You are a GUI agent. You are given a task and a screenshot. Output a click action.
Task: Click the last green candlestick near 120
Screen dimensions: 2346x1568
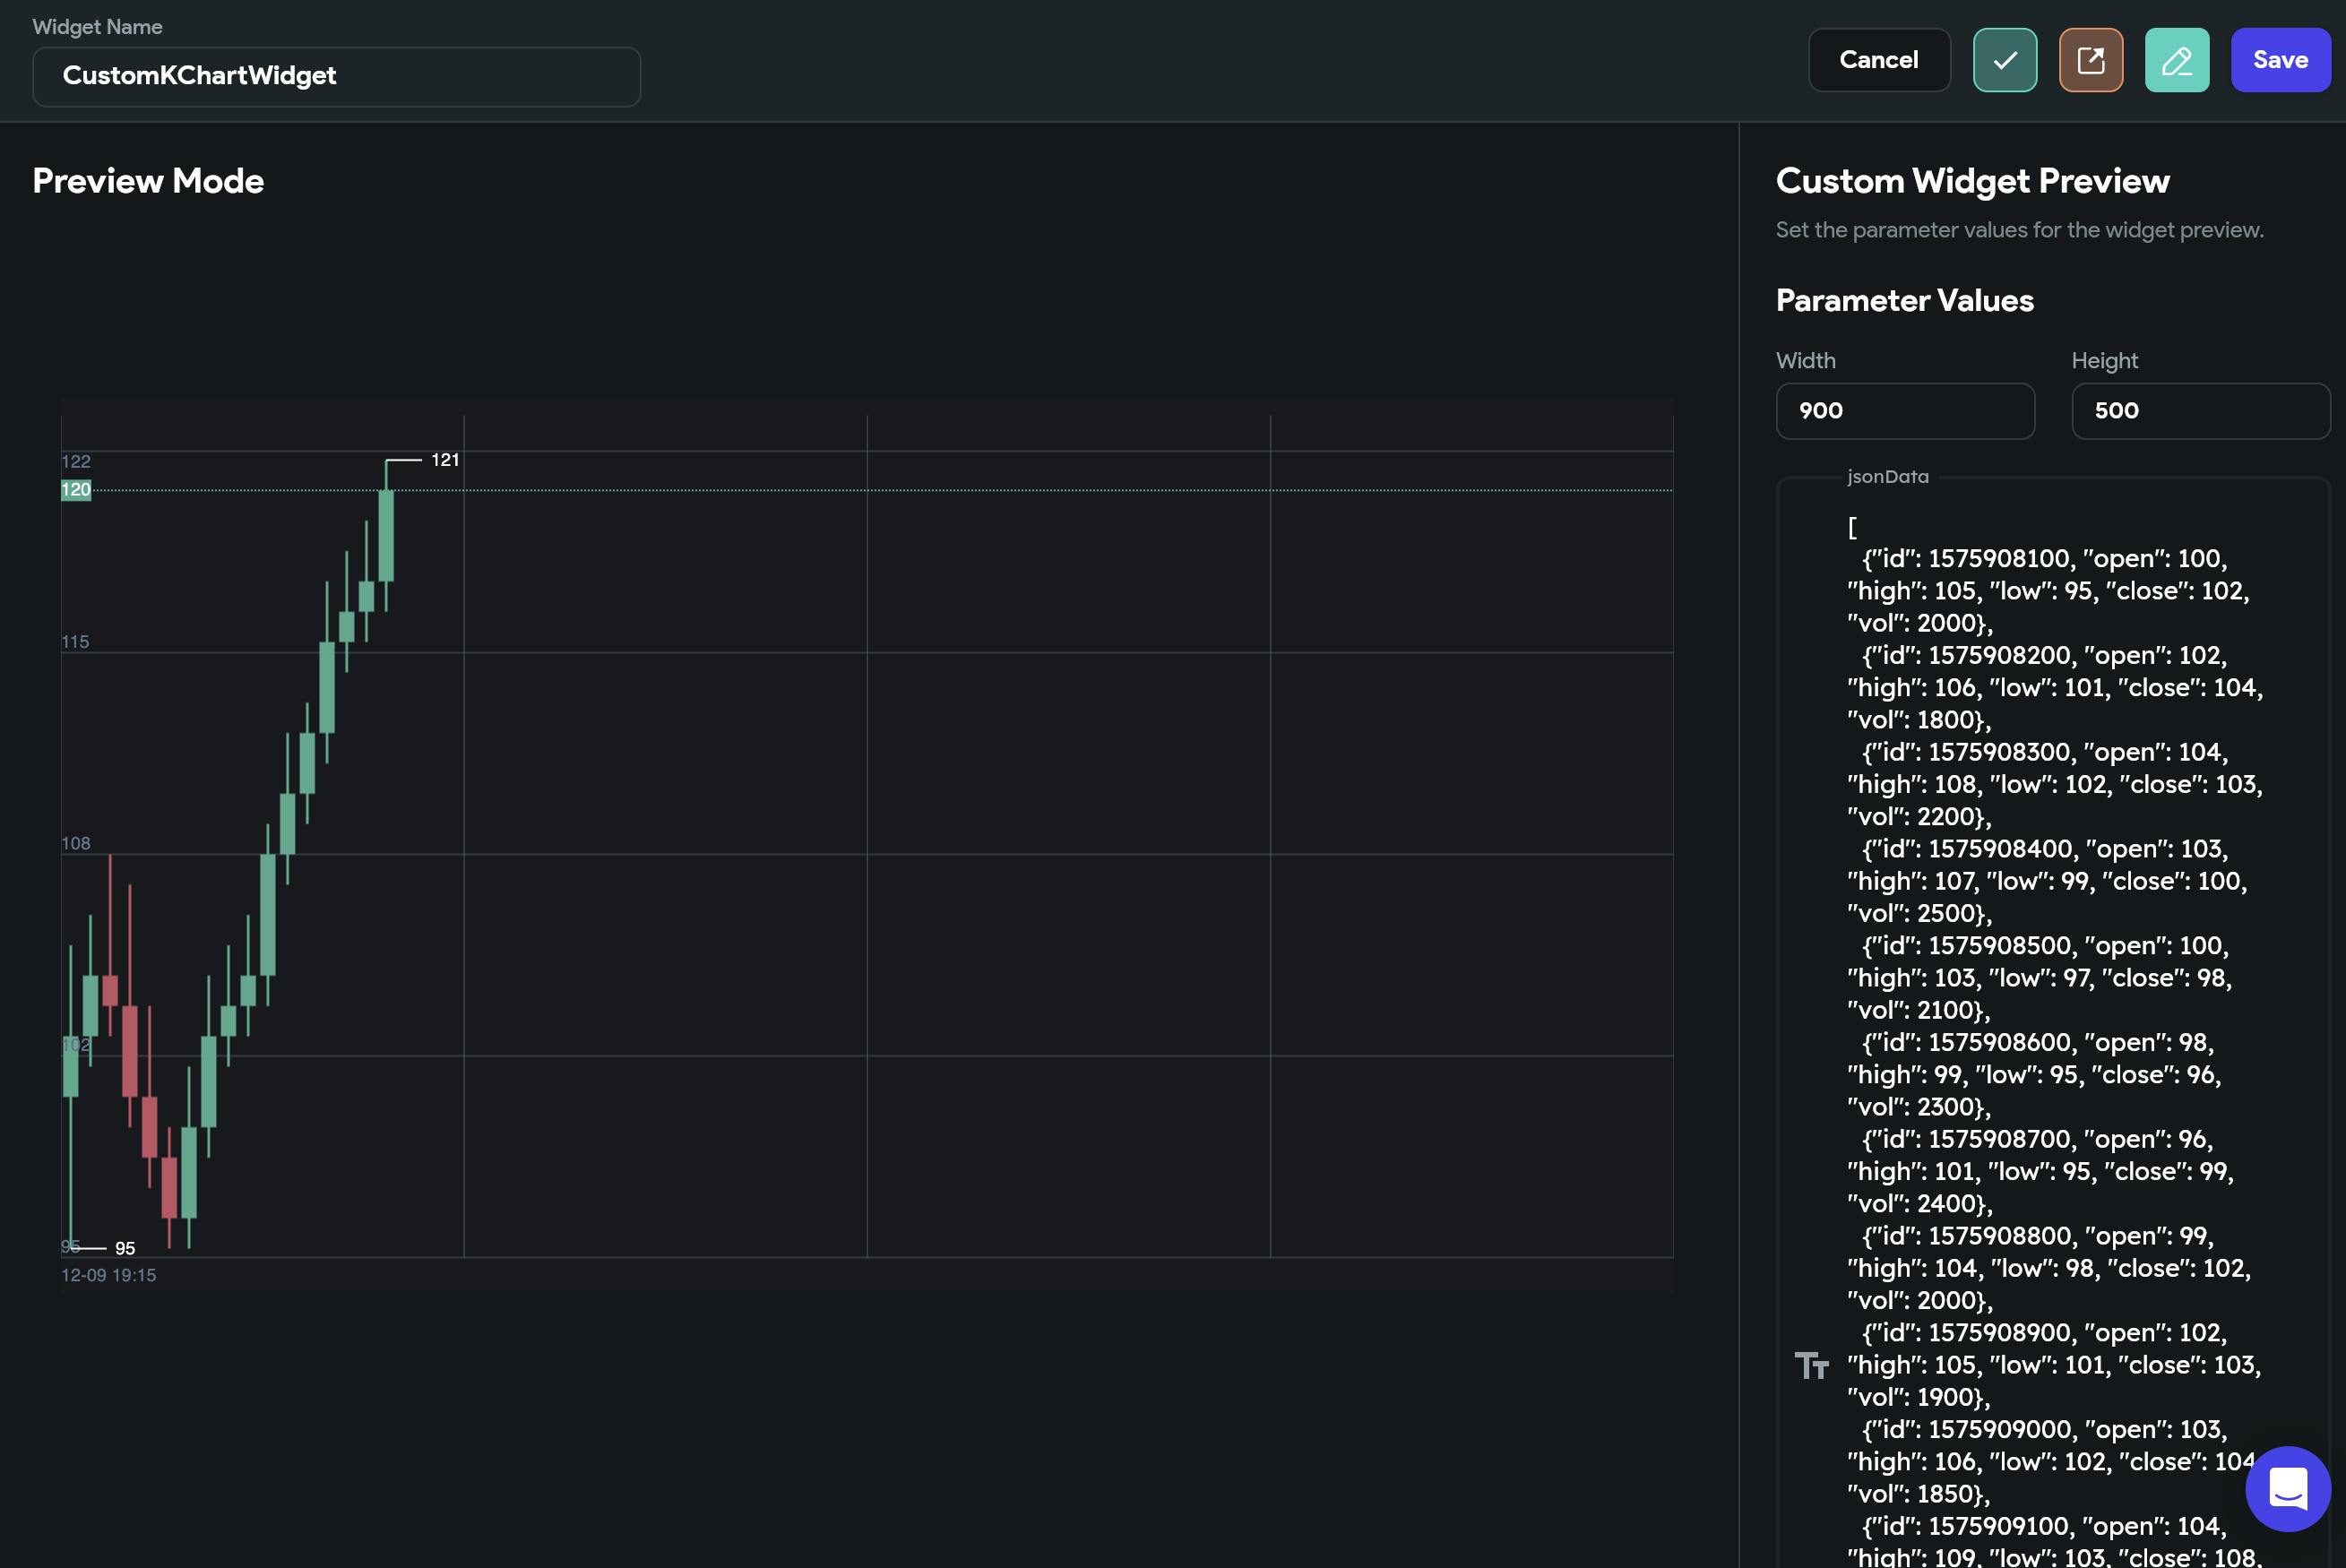tap(386, 535)
